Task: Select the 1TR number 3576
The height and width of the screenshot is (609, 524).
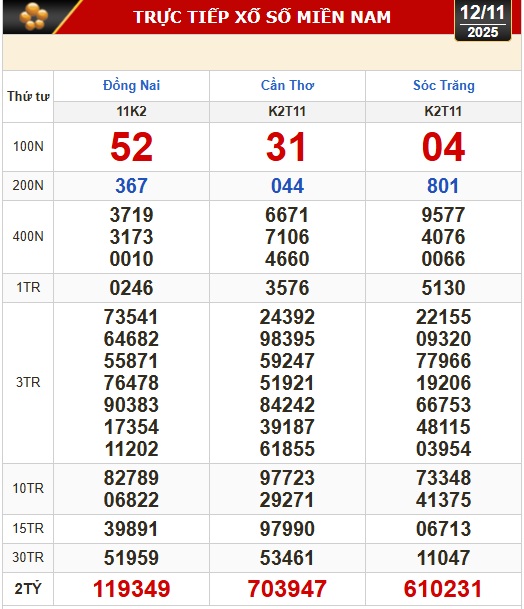Action: tap(287, 288)
